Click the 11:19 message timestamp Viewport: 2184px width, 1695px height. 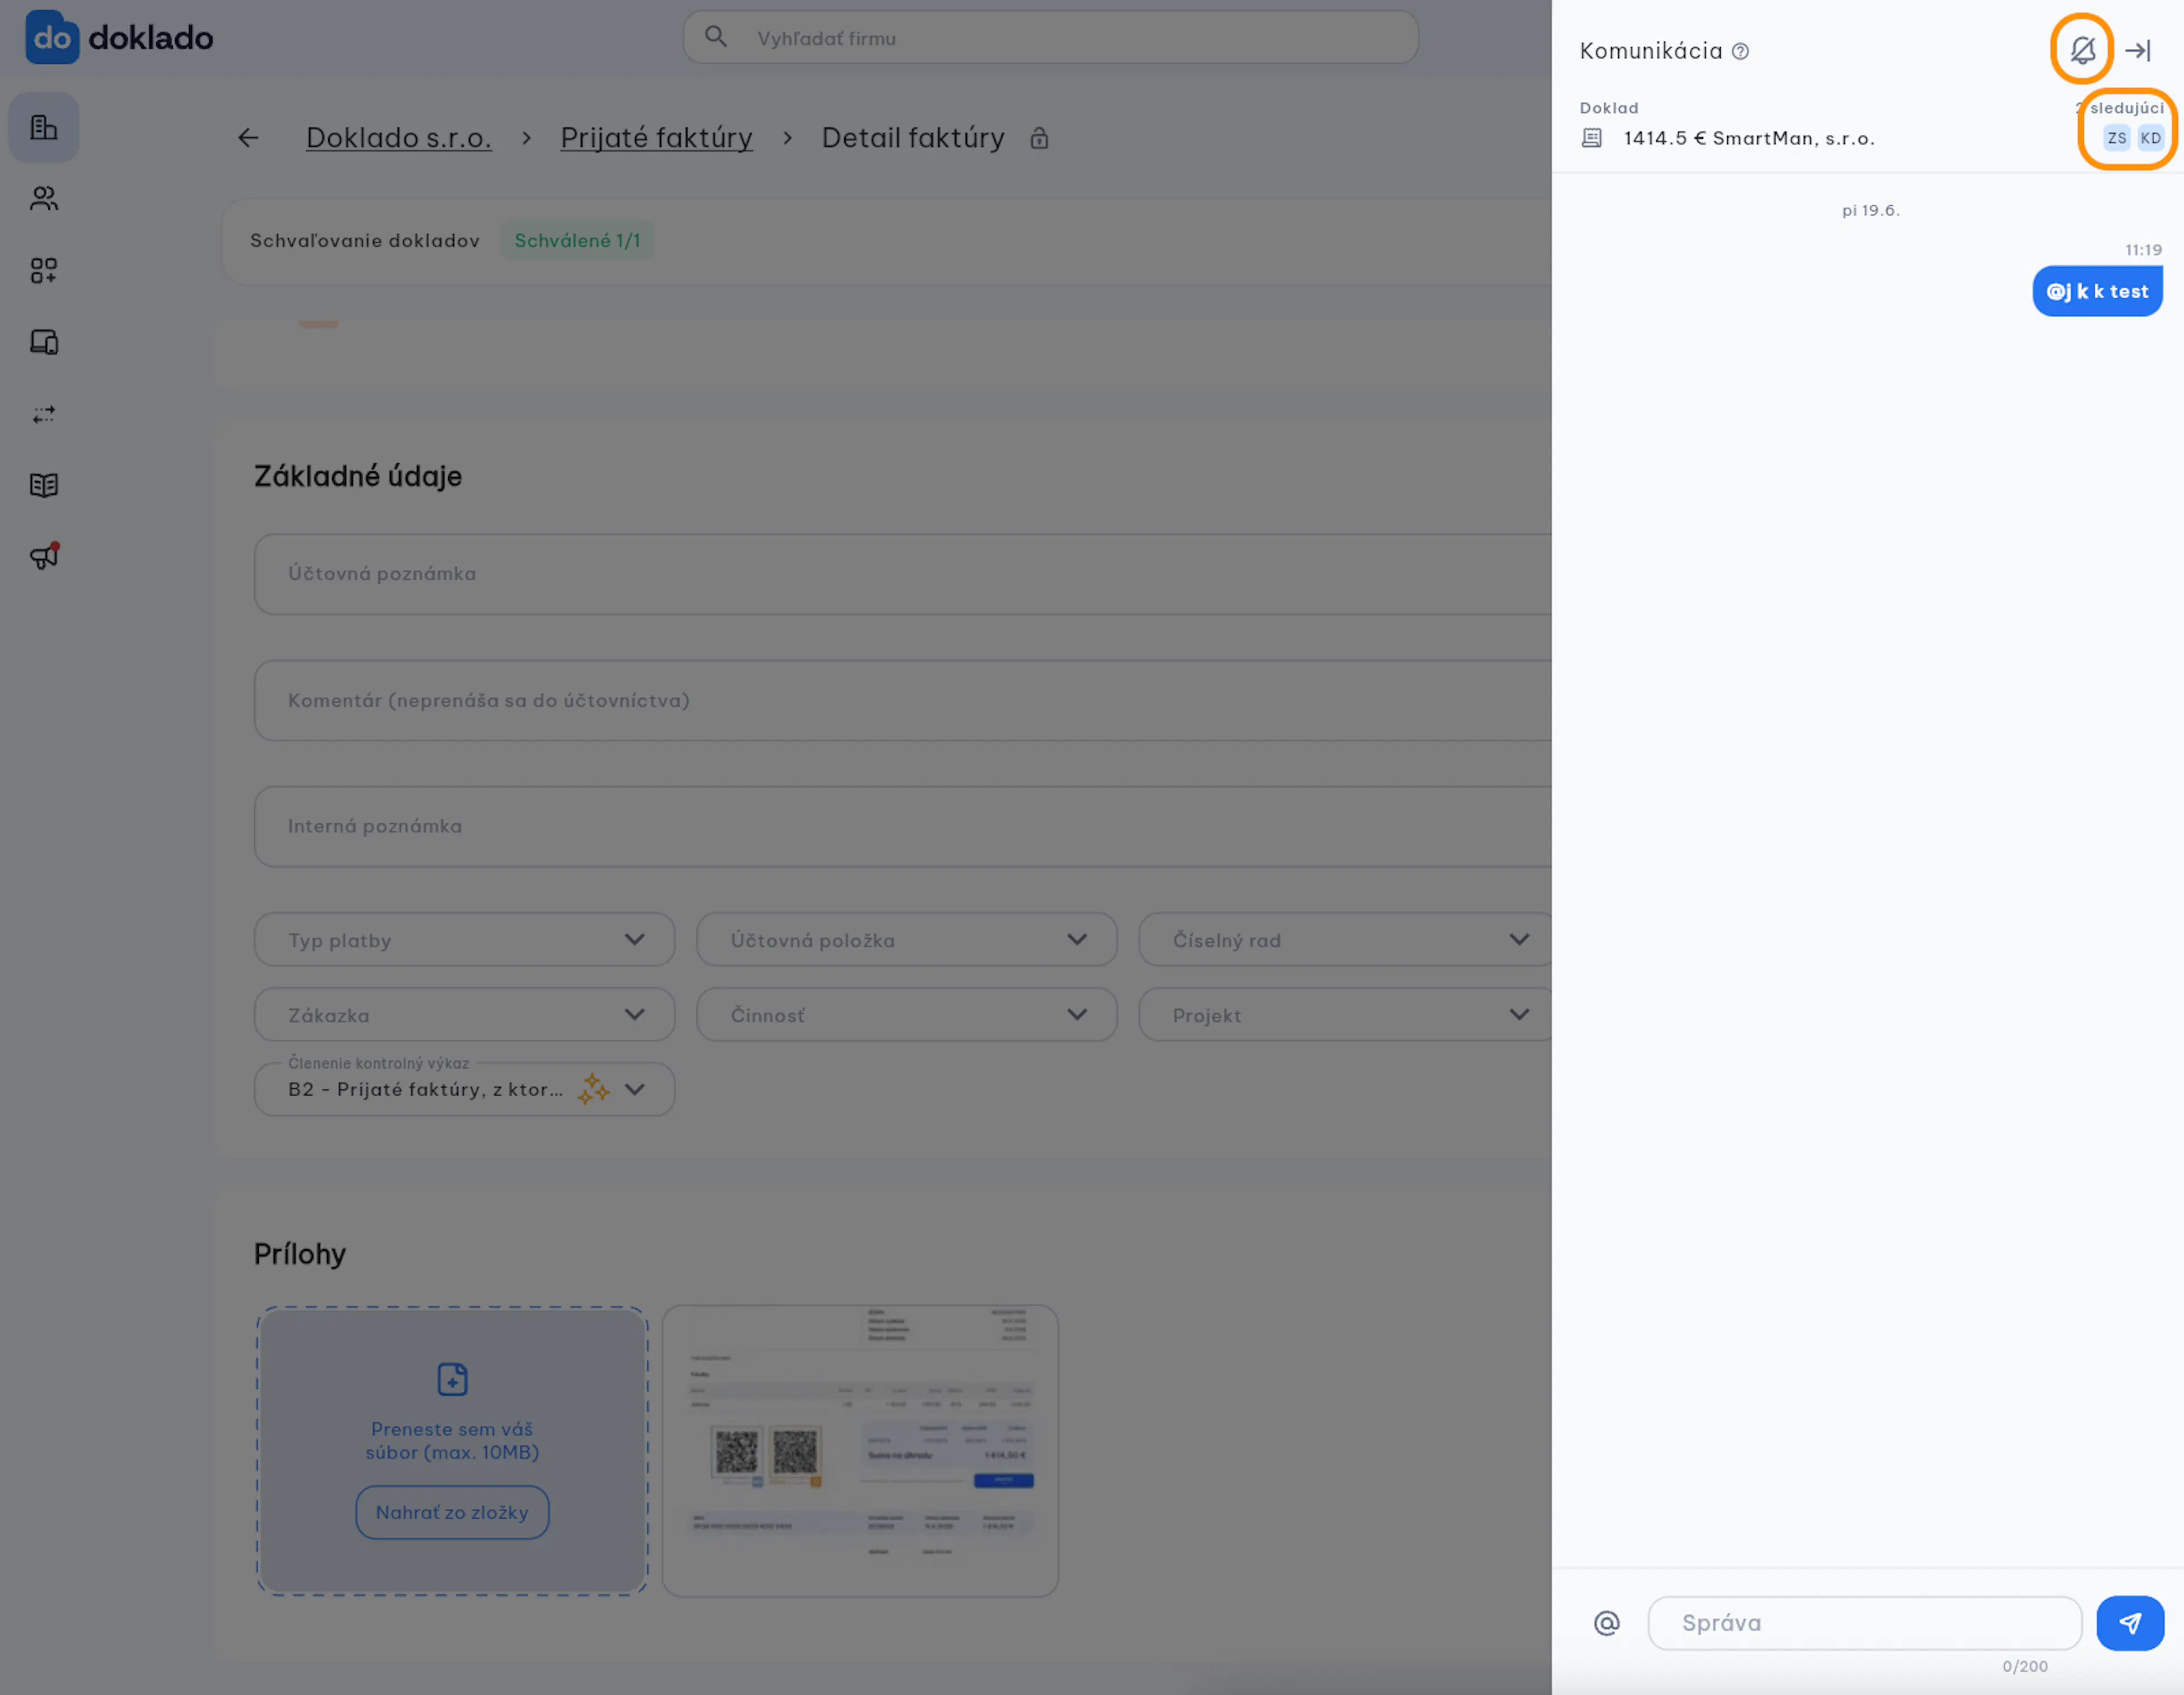tap(2144, 250)
